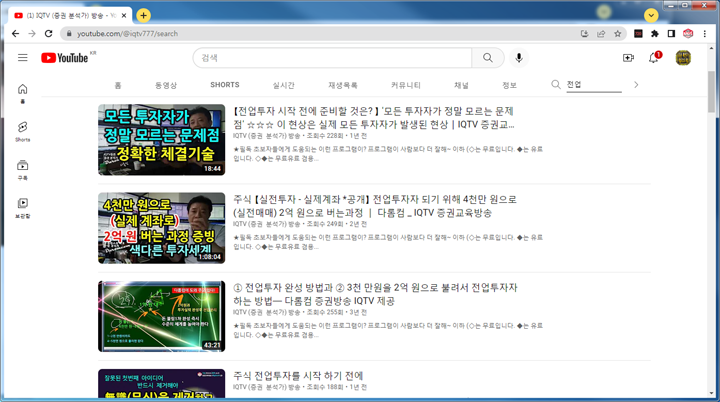This screenshot has height=402, width=720.
Task: Open video titled ① 전업투자 완성 방법과
Action: pyautogui.click(x=375, y=294)
